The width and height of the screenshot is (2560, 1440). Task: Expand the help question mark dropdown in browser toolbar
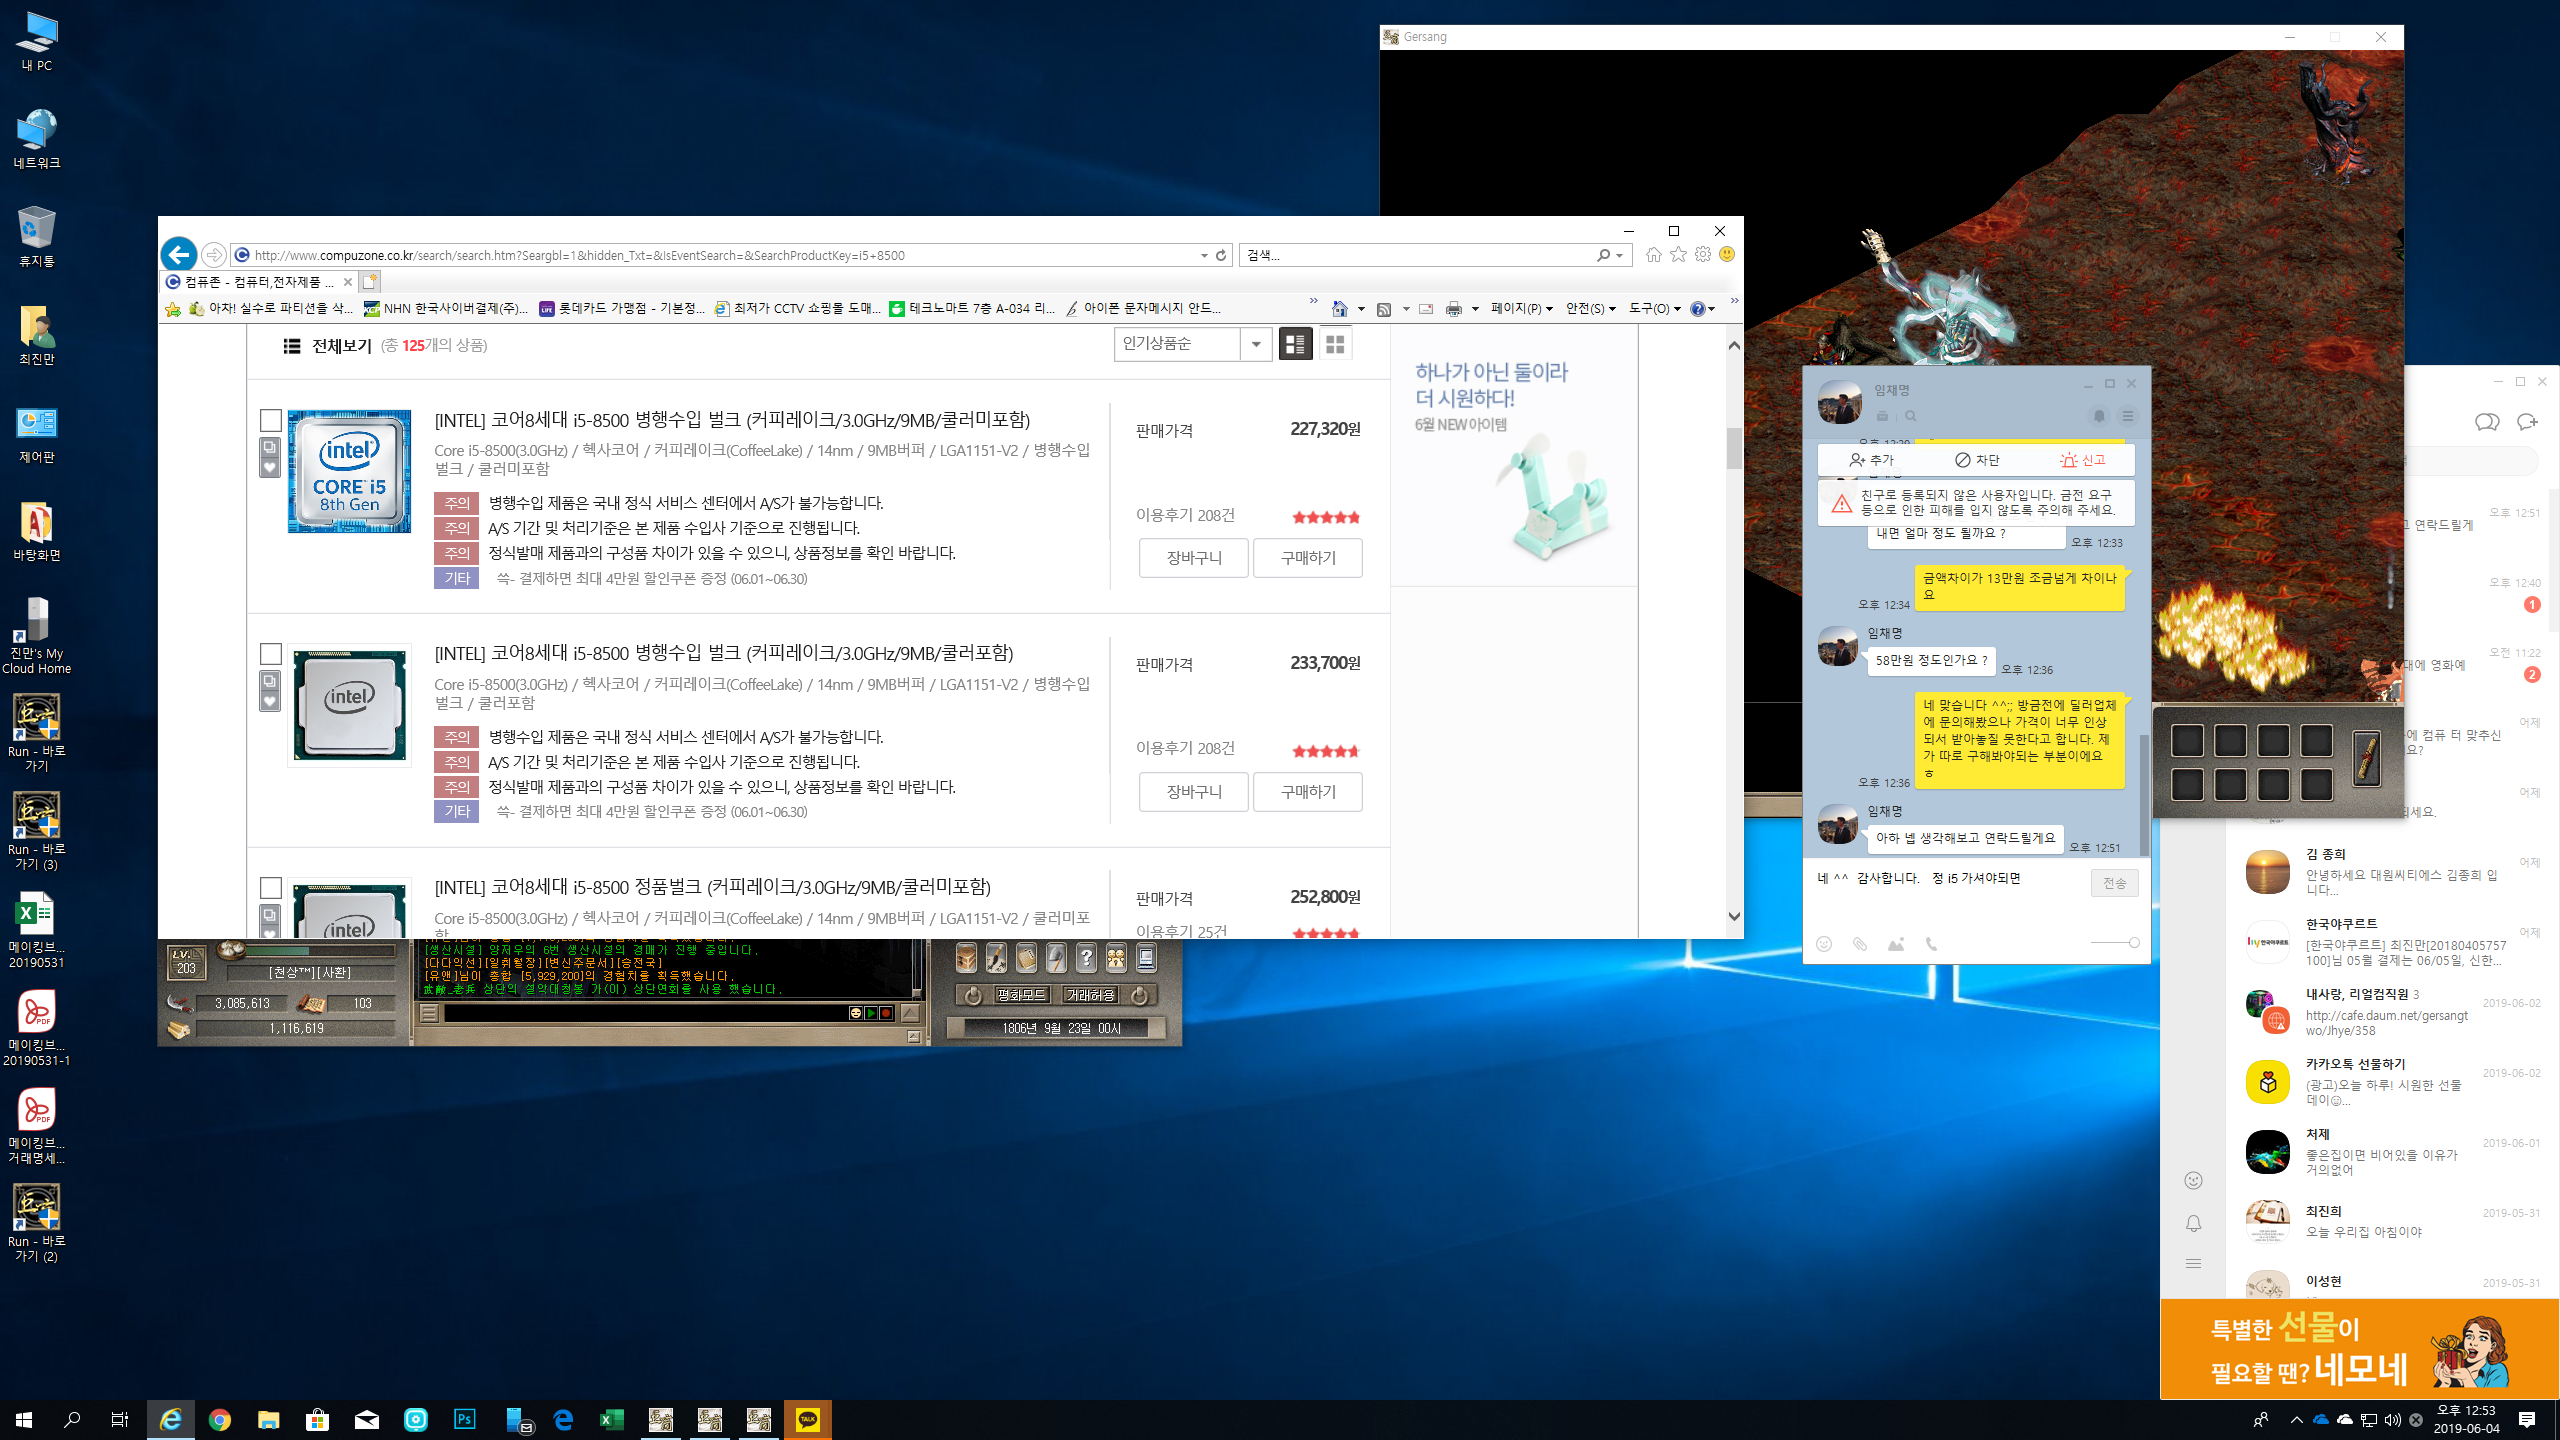click(x=1712, y=309)
